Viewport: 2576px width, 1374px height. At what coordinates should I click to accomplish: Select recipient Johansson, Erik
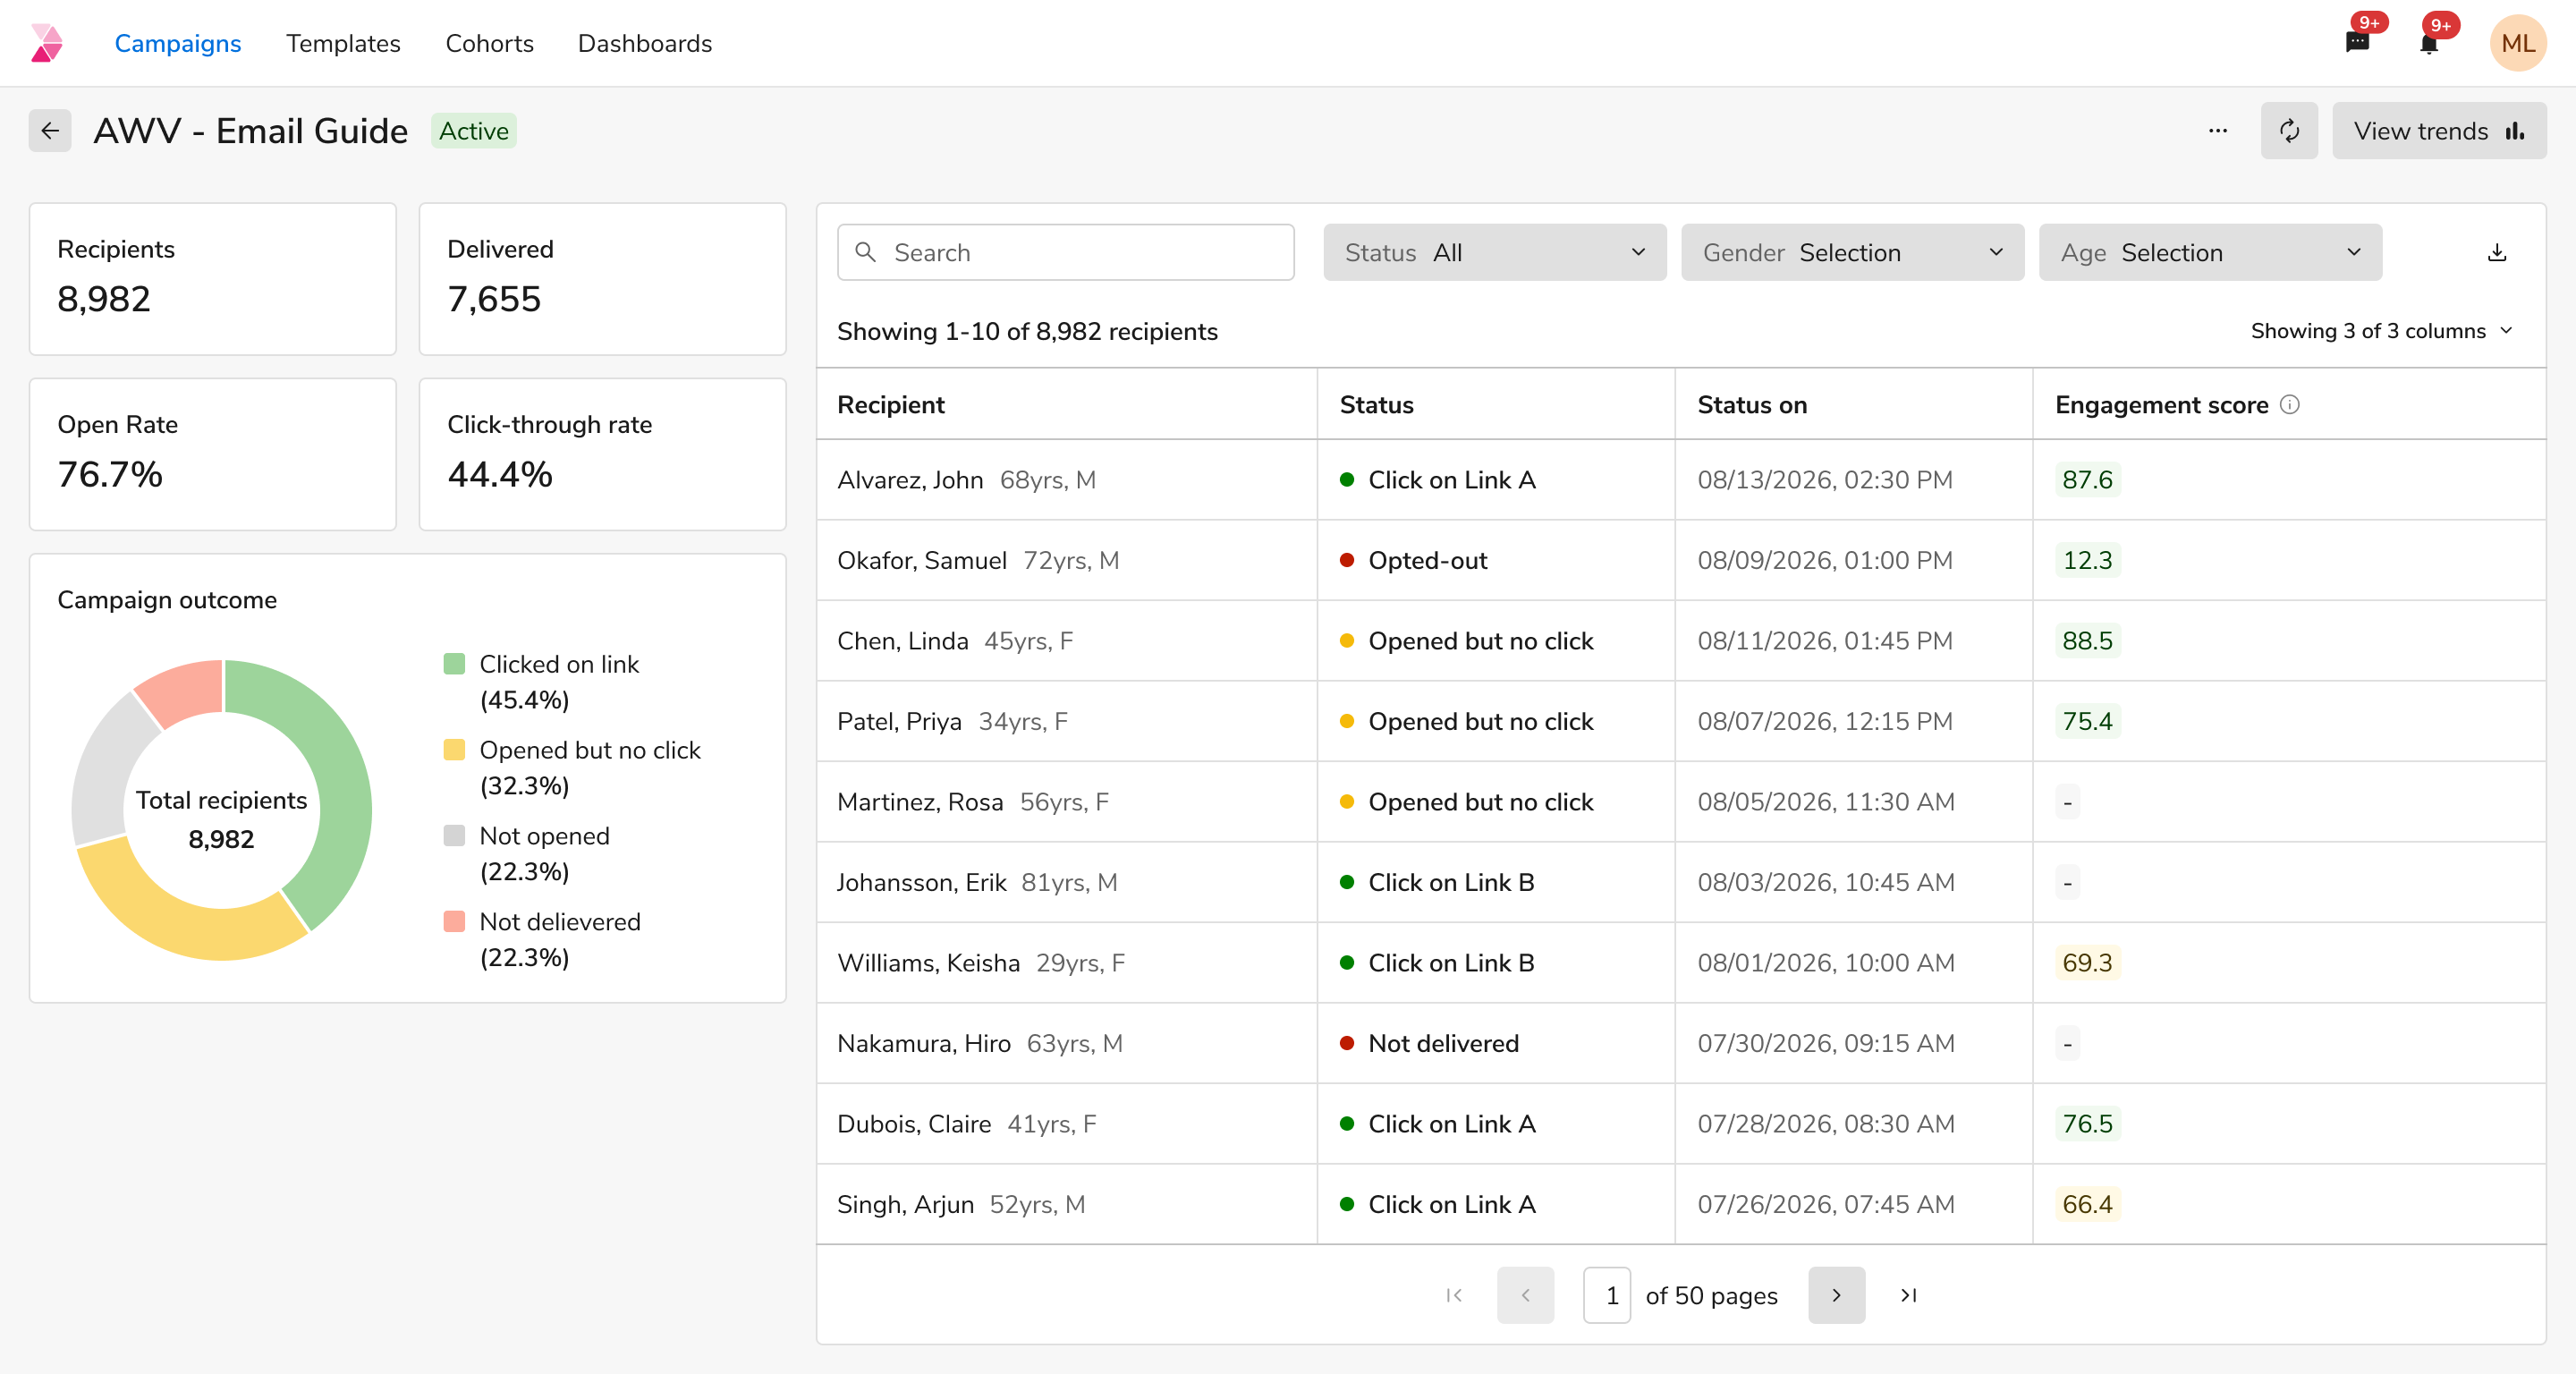point(922,882)
